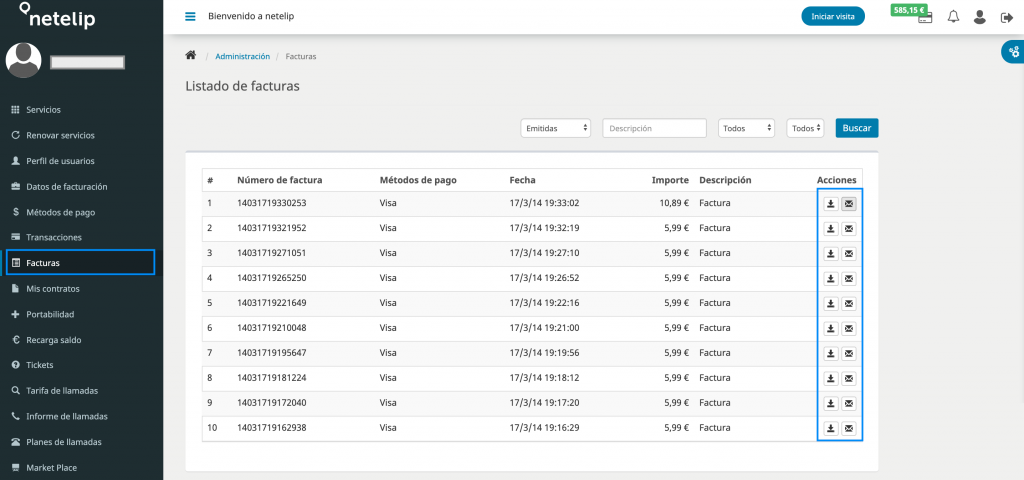Open Transacciones in the sidebar

tap(54, 238)
